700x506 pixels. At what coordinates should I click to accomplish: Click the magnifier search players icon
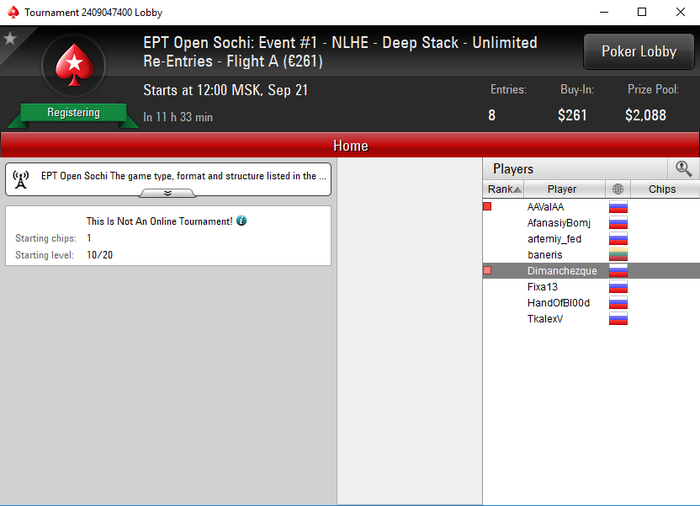(x=683, y=169)
